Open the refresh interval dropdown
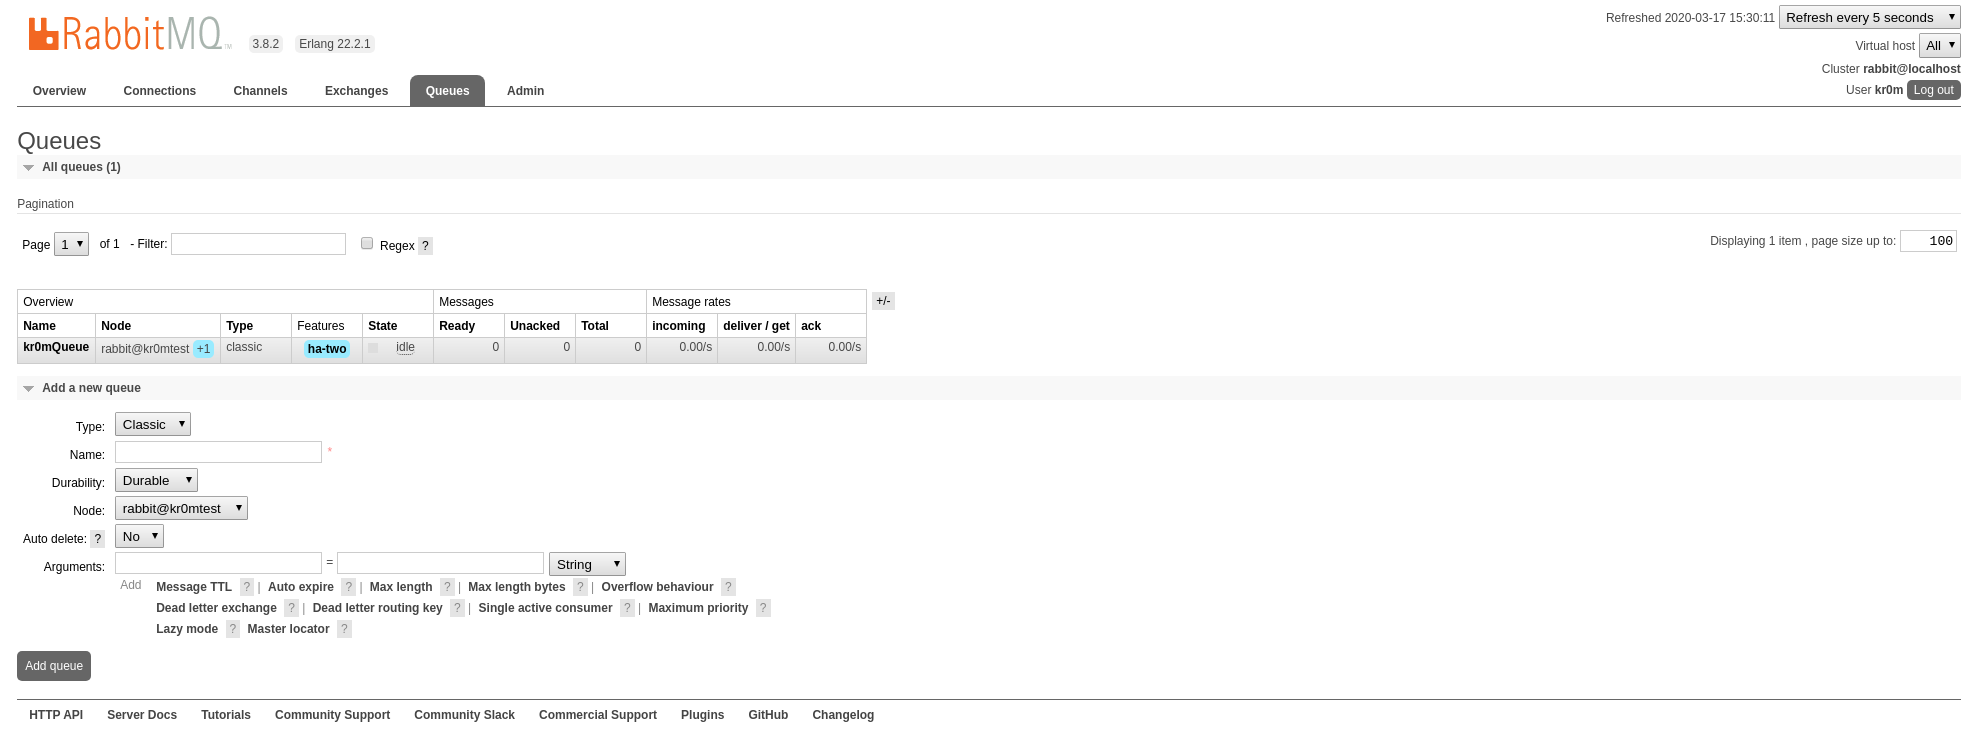1970x730 pixels. tap(1869, 18)
